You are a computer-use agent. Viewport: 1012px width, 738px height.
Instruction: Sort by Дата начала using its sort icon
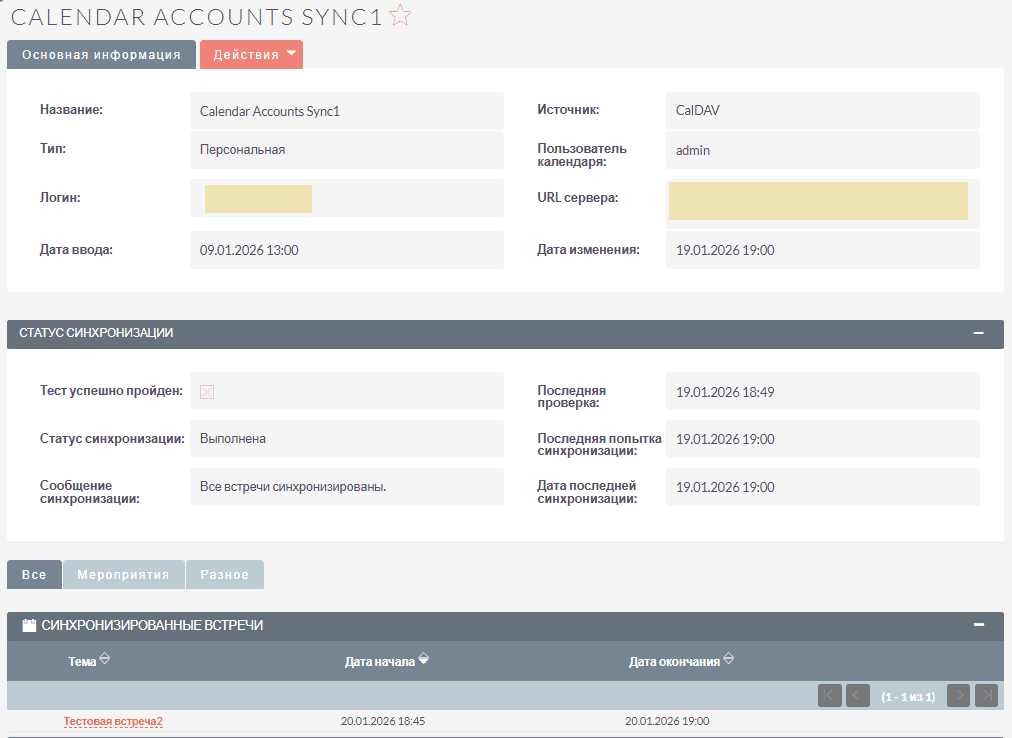click(424, 659)
